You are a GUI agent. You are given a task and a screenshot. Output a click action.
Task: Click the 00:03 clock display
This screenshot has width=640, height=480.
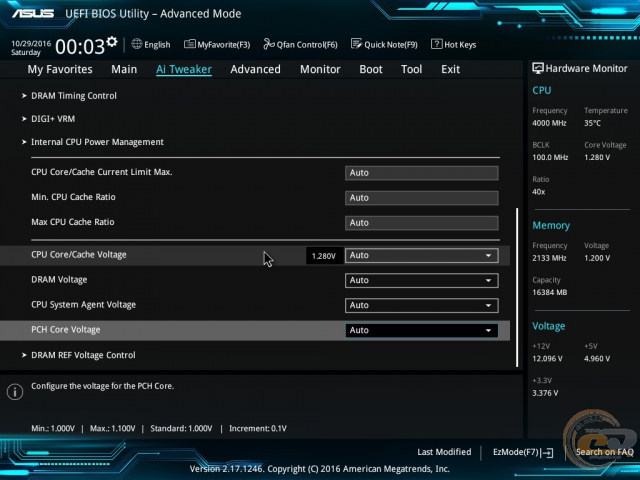pyautogui.click(x=80, y=47)
